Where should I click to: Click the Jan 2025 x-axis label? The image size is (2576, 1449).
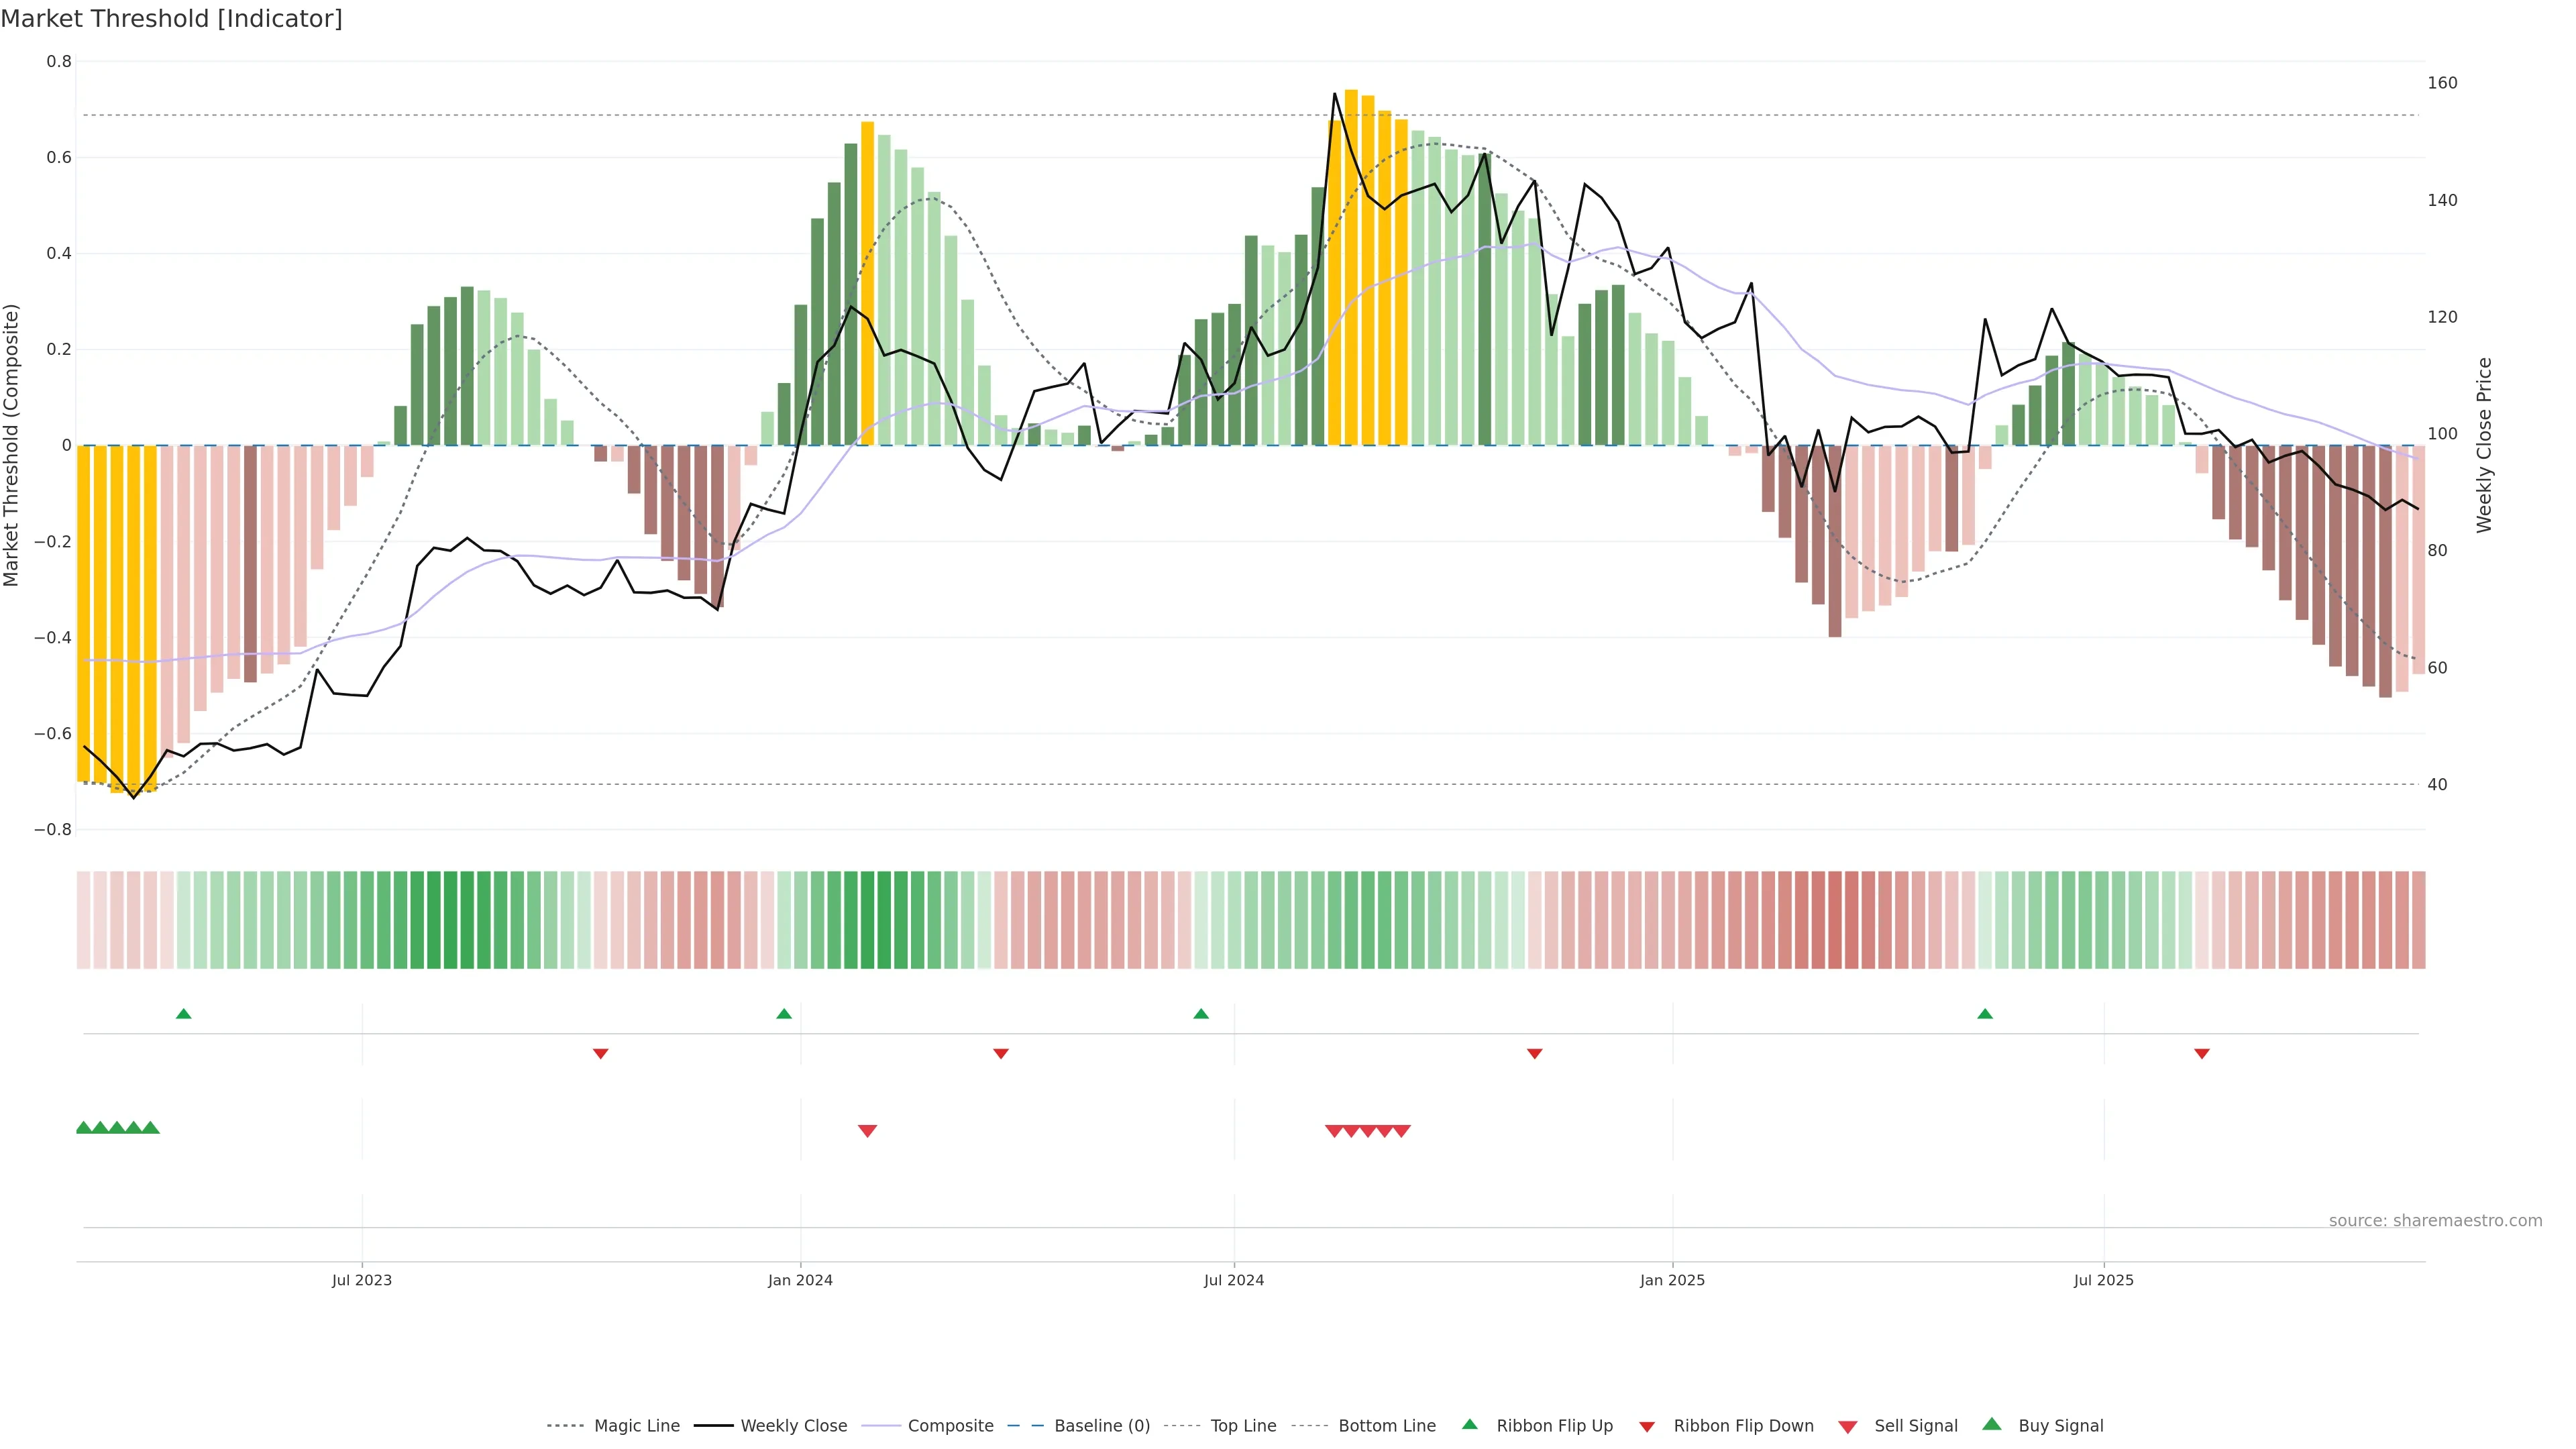pos(1672,1280)
